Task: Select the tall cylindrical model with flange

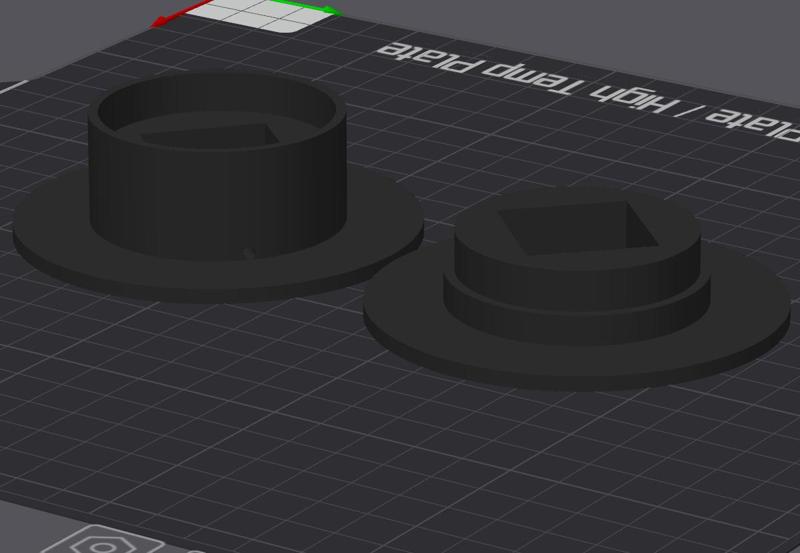Action: (218, 187)
